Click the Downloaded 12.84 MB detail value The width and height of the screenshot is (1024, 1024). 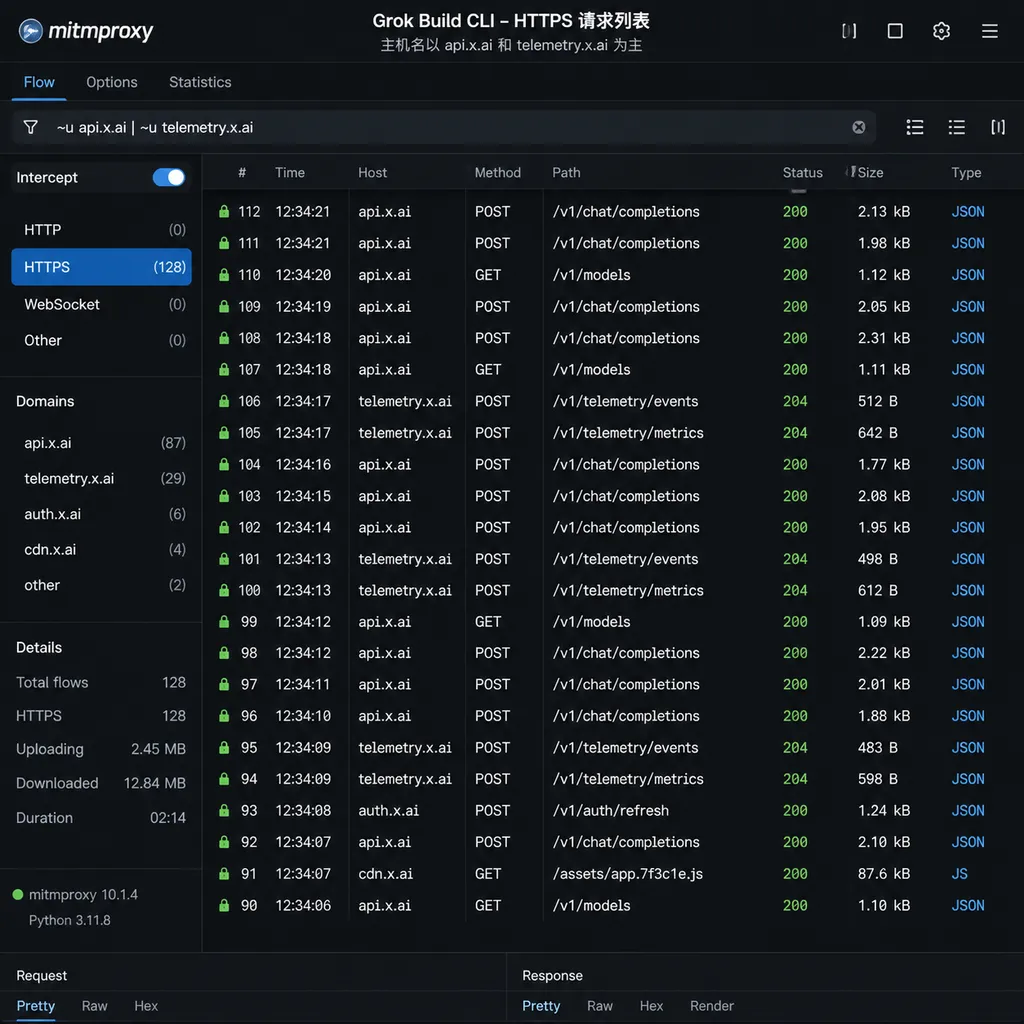tap(155, 783)
